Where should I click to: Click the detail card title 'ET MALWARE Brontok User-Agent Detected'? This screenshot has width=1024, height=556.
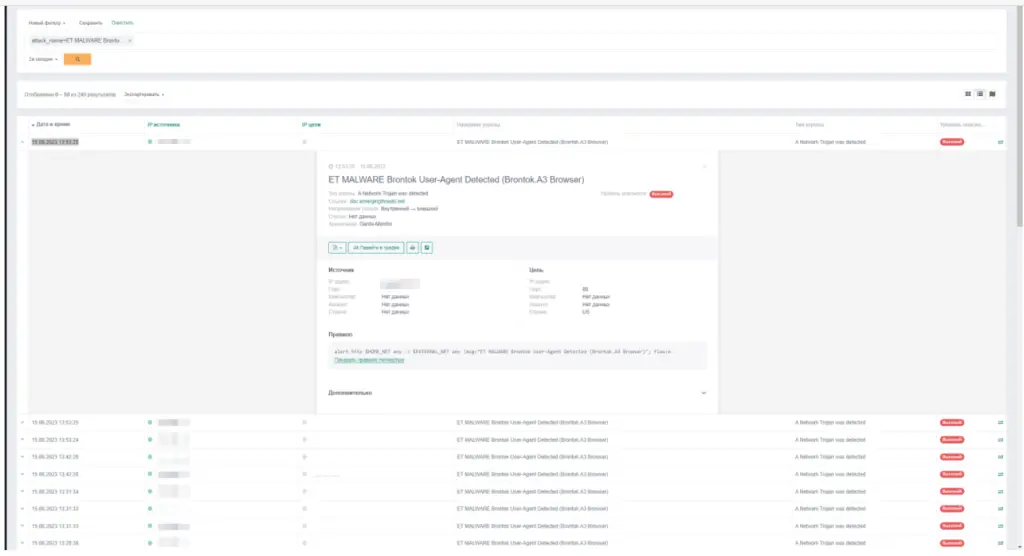tap(456, 180)
